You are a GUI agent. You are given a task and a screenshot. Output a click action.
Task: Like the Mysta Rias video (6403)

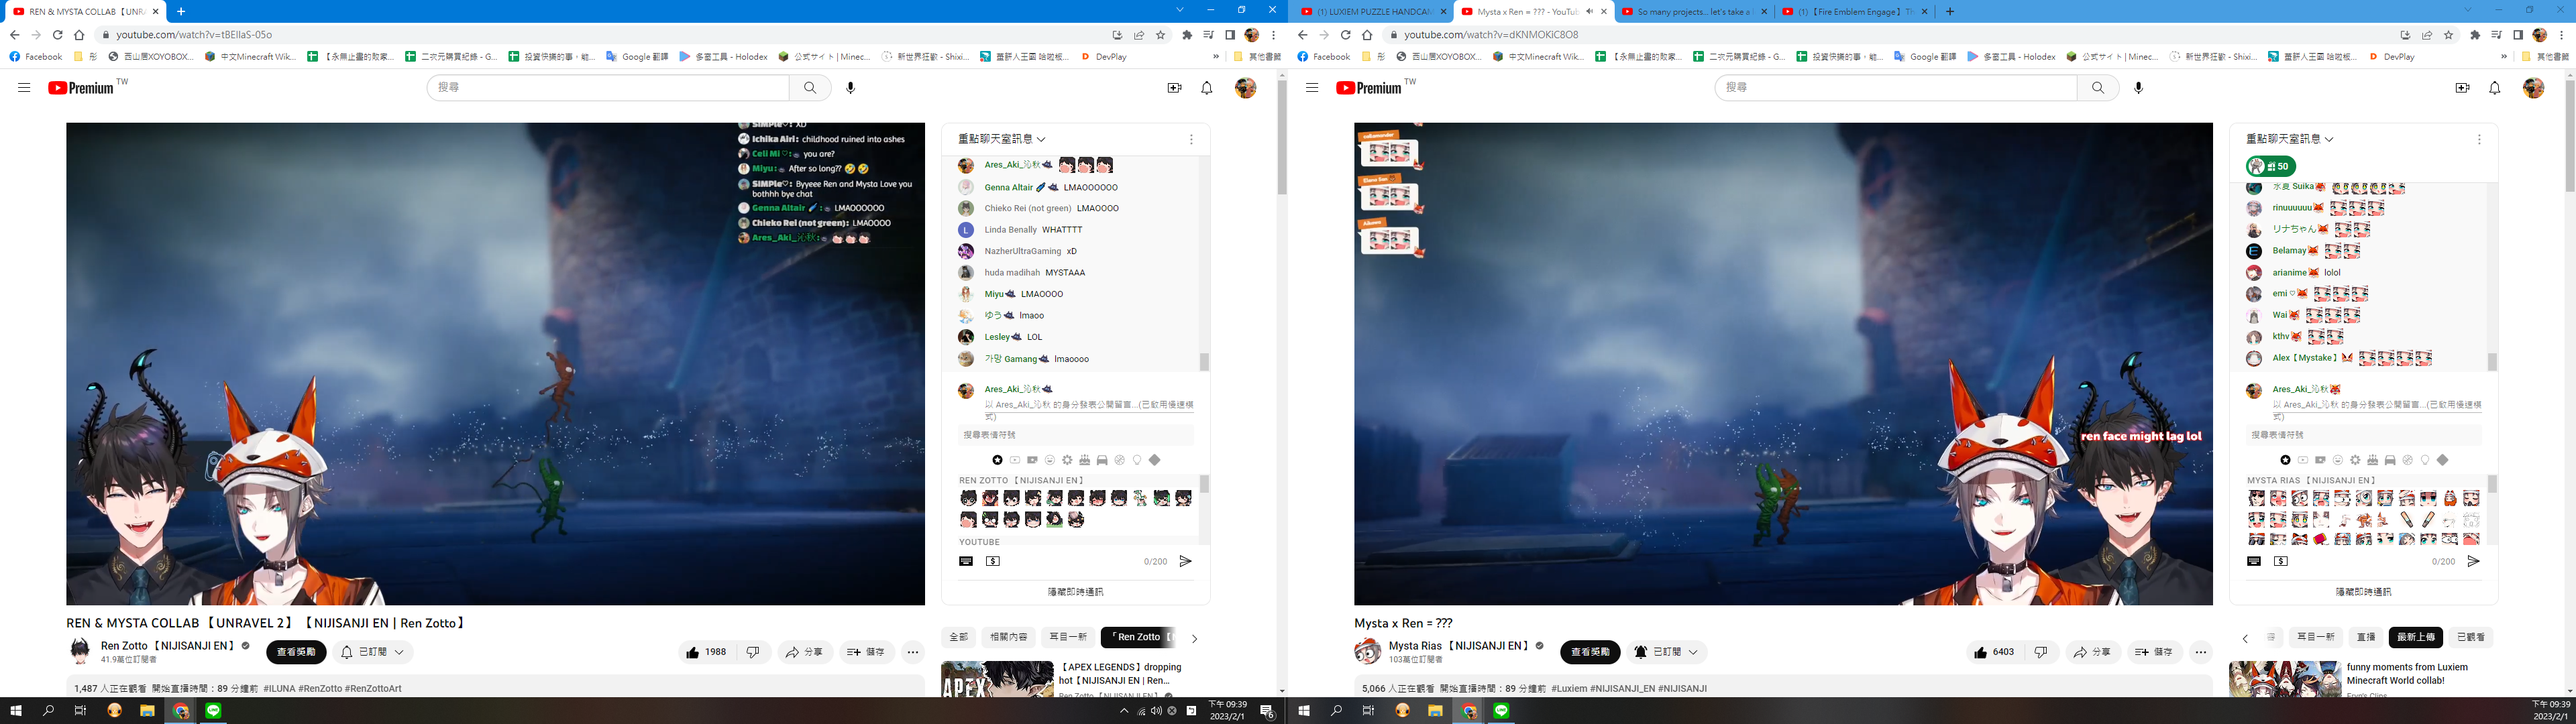1994,652
